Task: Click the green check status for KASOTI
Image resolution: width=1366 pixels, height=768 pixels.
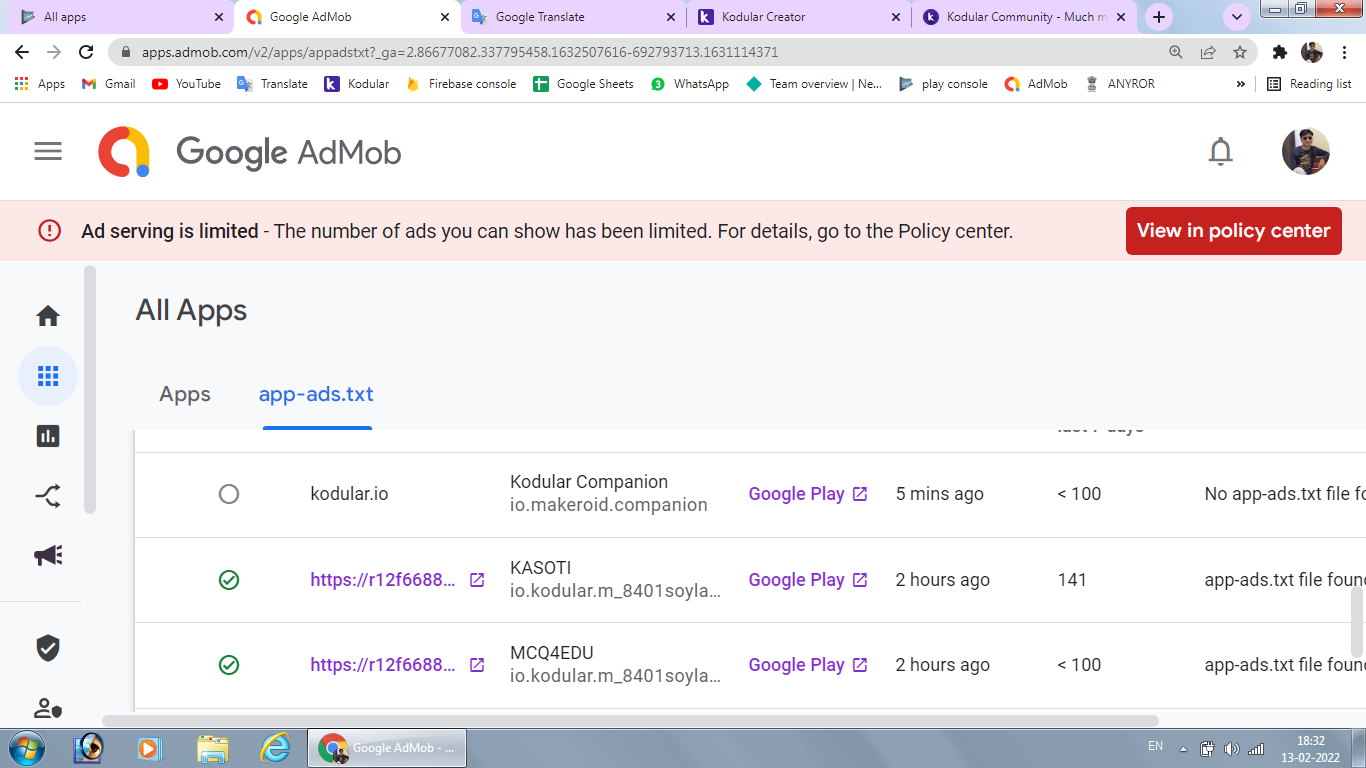Action: 229,580
